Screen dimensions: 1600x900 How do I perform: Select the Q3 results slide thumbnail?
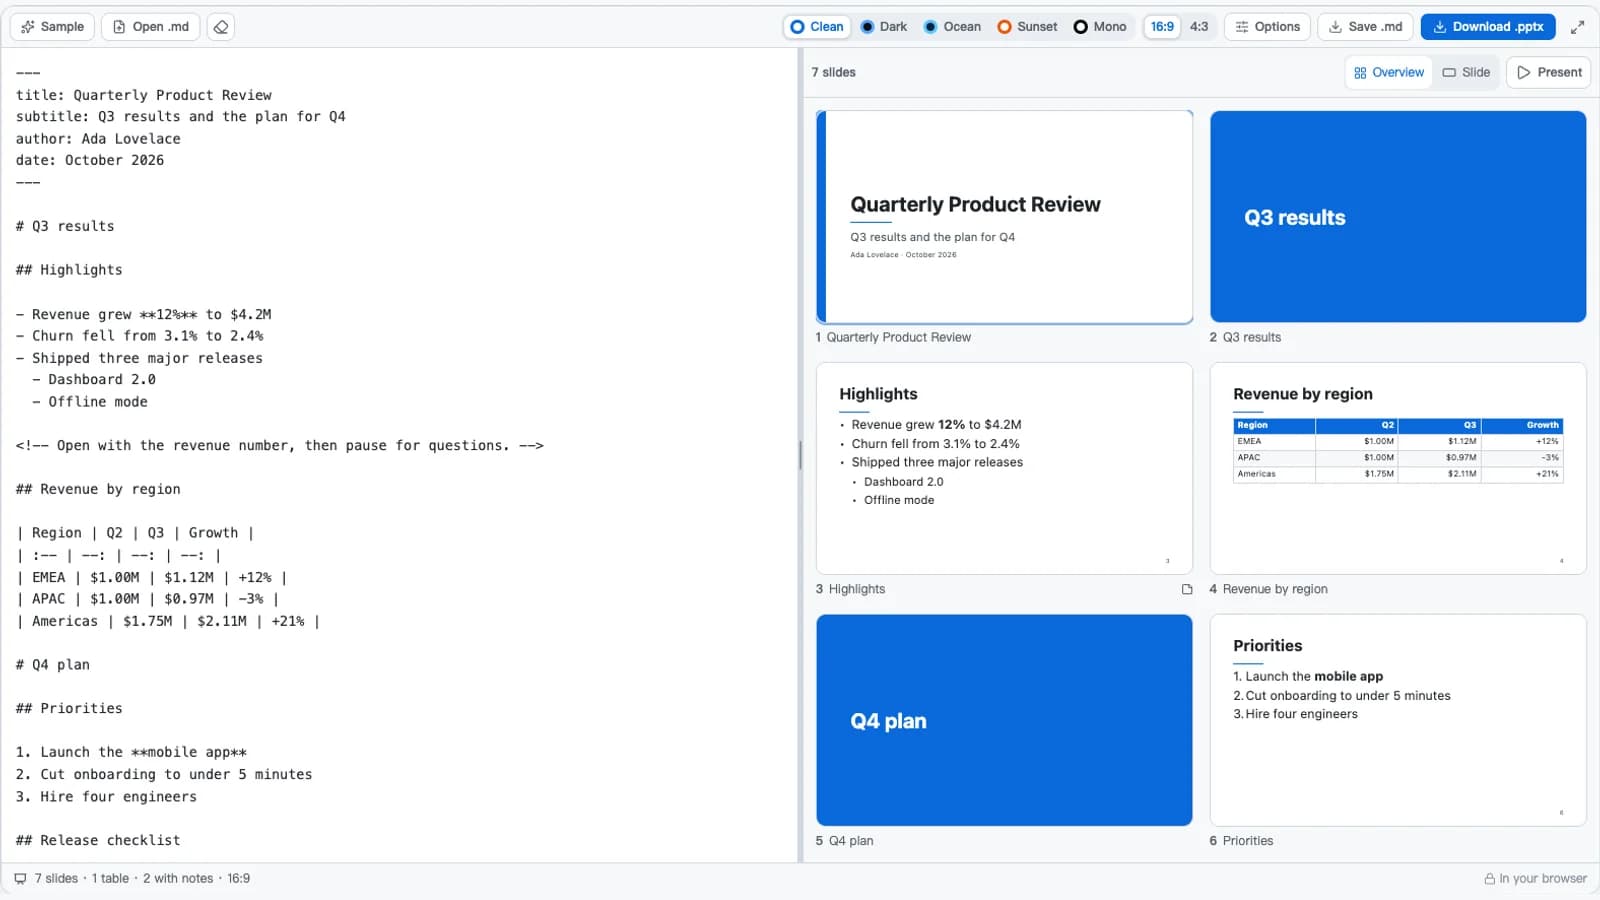tap(1398, 217)
